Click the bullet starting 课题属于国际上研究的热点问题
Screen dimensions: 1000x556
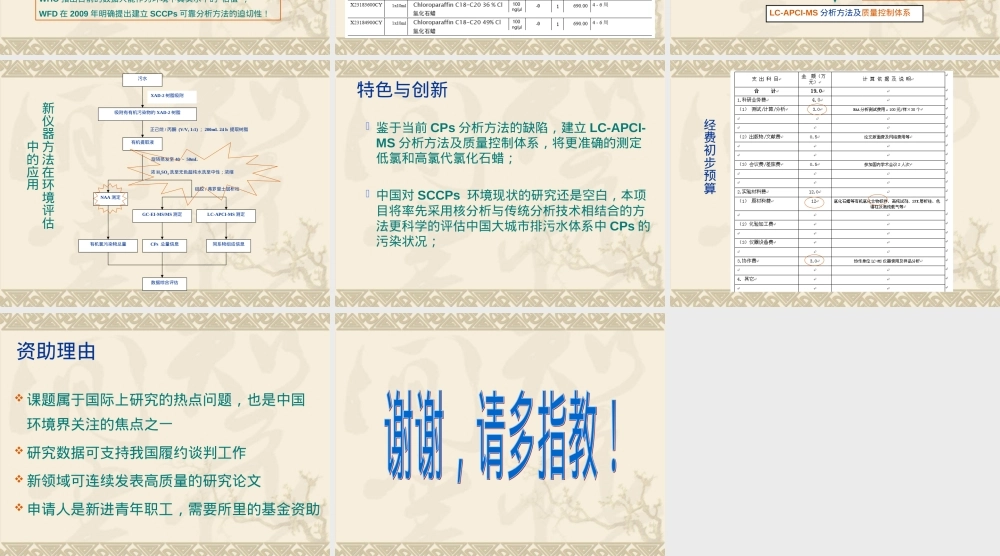166,412
